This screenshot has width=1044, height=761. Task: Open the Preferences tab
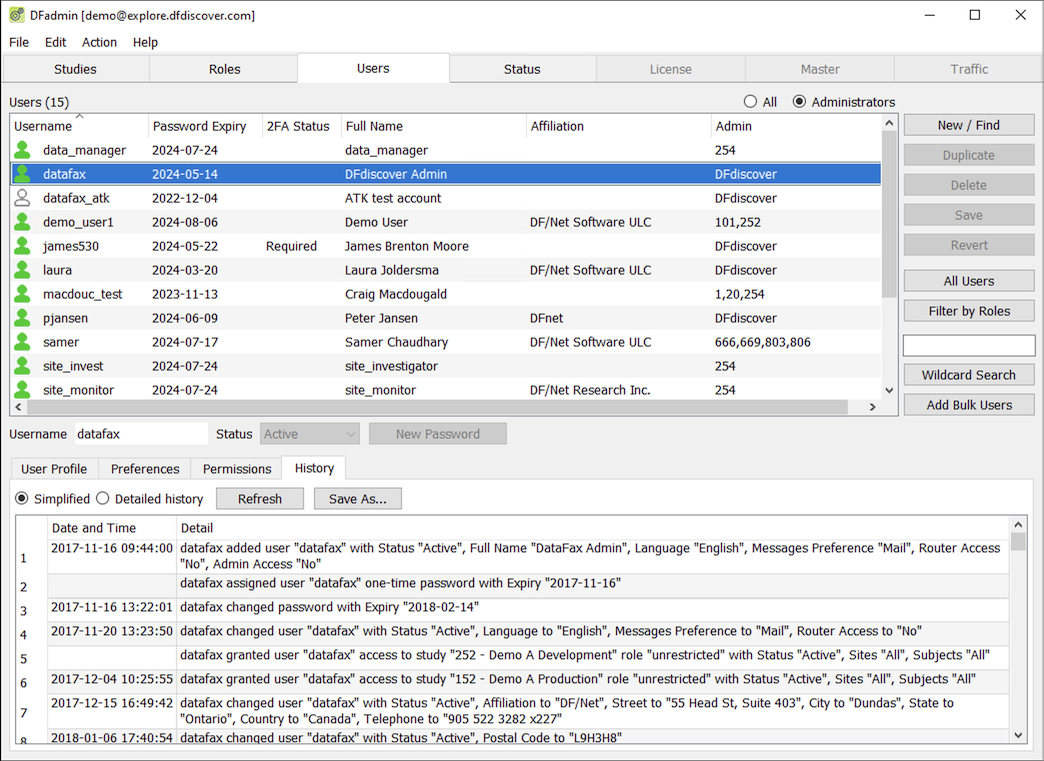145,469
